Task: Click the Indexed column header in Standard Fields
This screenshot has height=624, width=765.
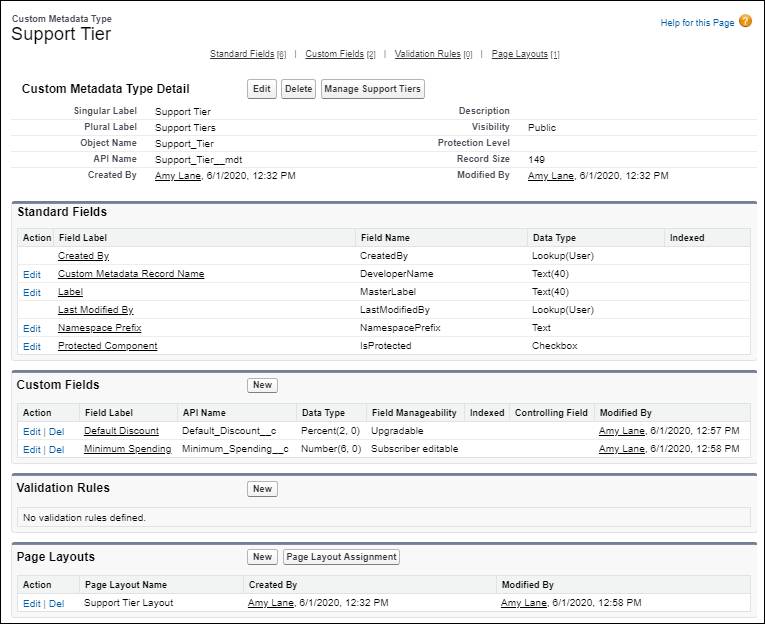Action: (687, 238)
